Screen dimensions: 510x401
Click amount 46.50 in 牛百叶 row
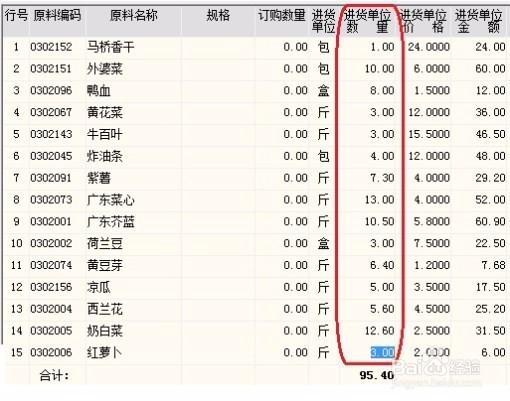490,134
